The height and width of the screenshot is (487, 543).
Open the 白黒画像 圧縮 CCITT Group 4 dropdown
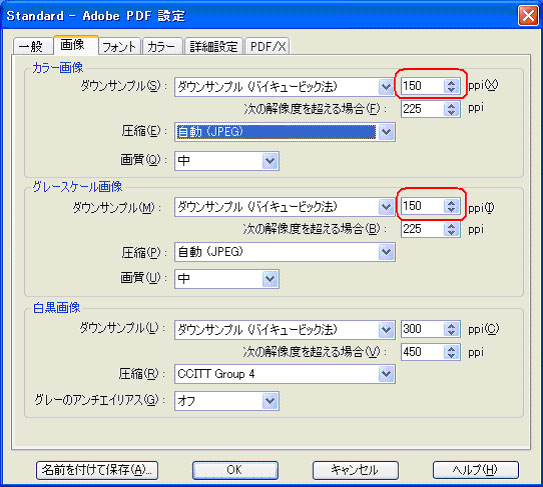(285, 374)
